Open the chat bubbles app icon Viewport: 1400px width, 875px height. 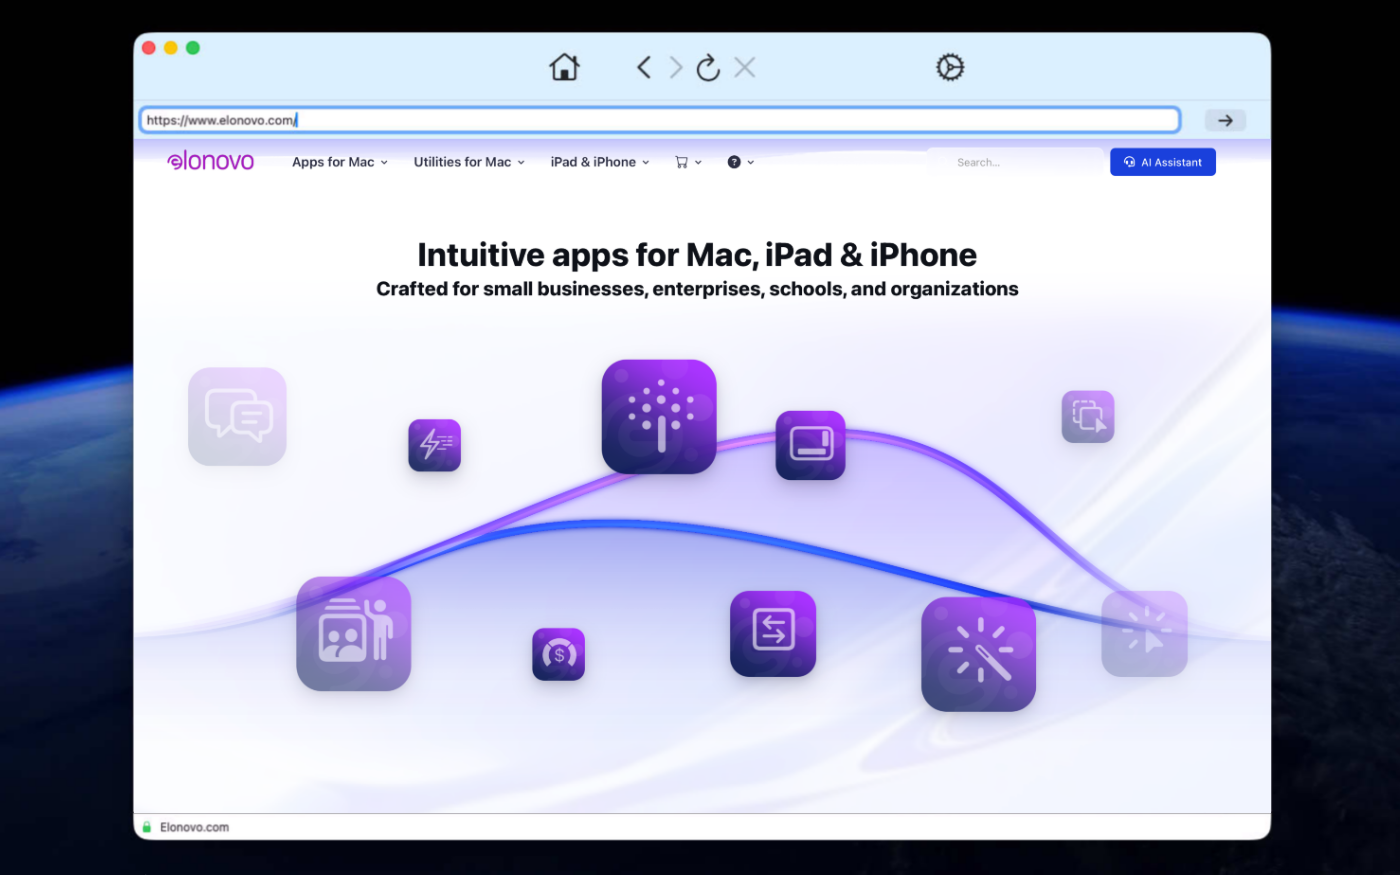237,416
